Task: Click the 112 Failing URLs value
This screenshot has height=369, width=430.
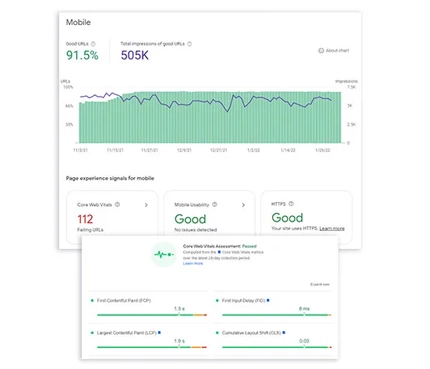Action: point(85,219)
